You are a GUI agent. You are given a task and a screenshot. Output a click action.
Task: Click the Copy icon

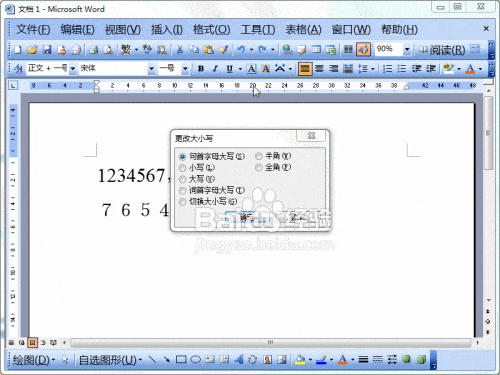194,50
